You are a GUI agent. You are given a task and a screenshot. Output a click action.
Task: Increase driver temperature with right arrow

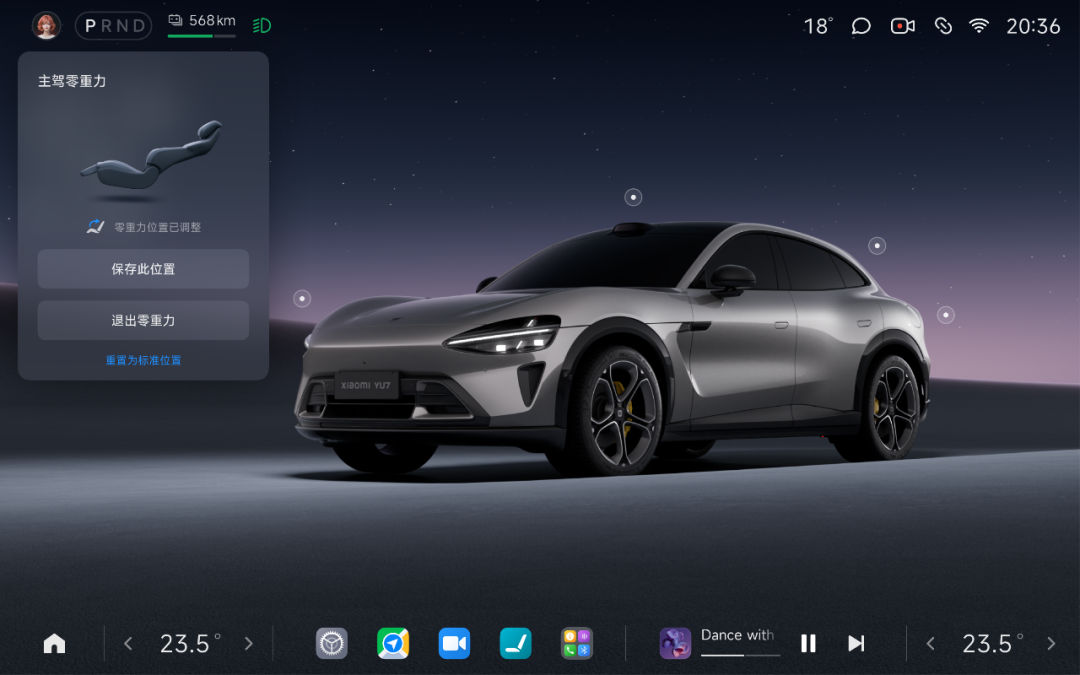249,643
